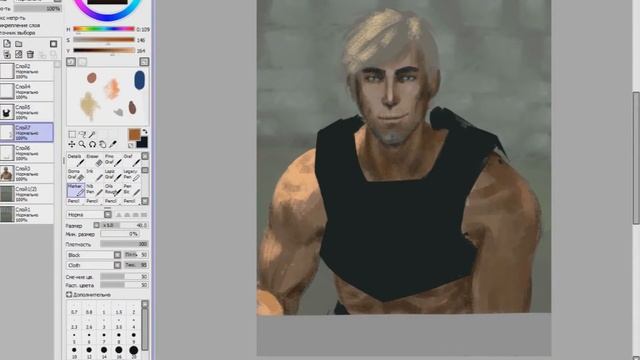Image resolution: width=640 pixels, height=360 pixels.
Task: Adjust the saturation S slider
Action: tap(104, 40)
